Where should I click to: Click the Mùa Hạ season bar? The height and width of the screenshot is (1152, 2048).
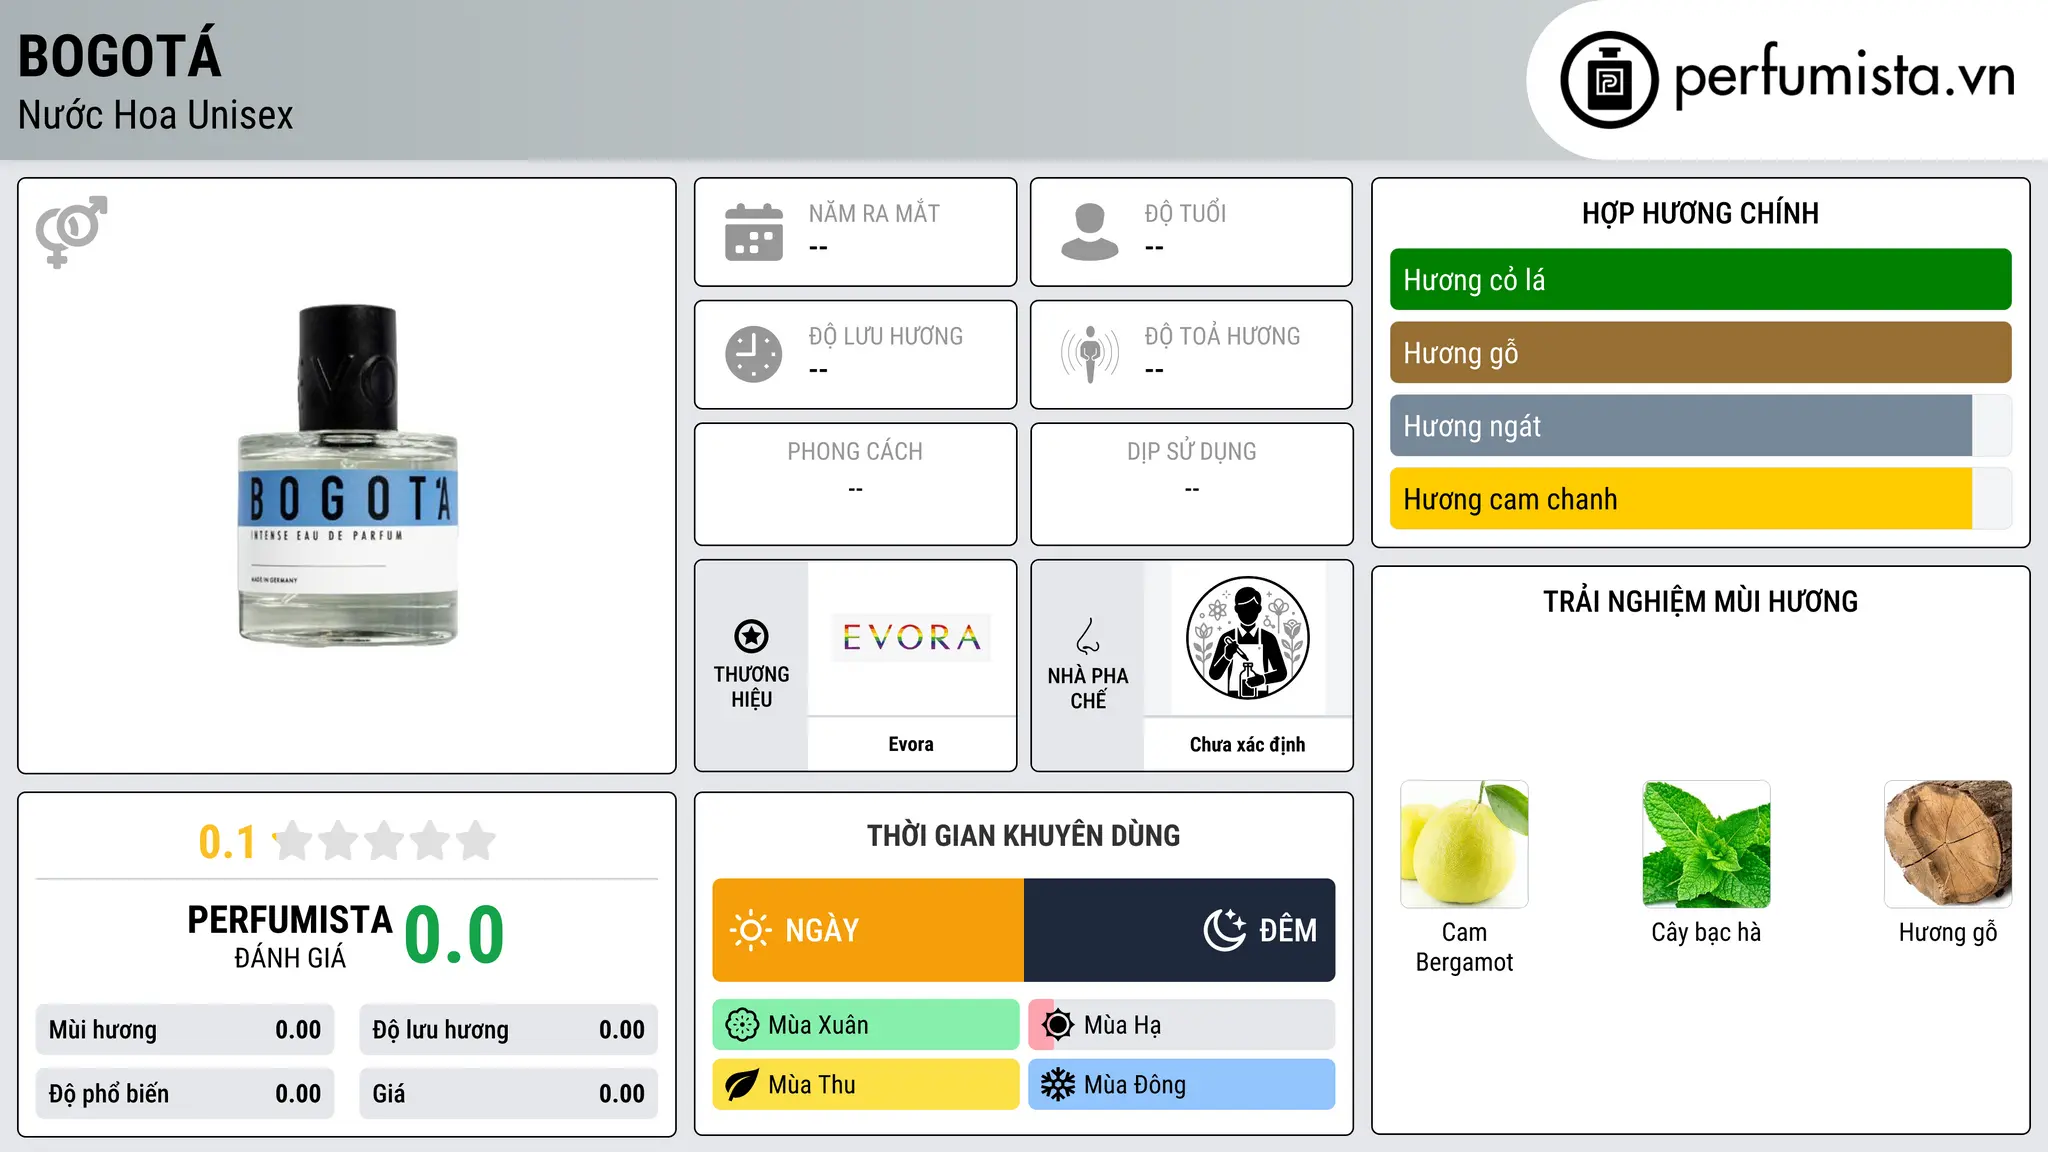point(1182,1025)
